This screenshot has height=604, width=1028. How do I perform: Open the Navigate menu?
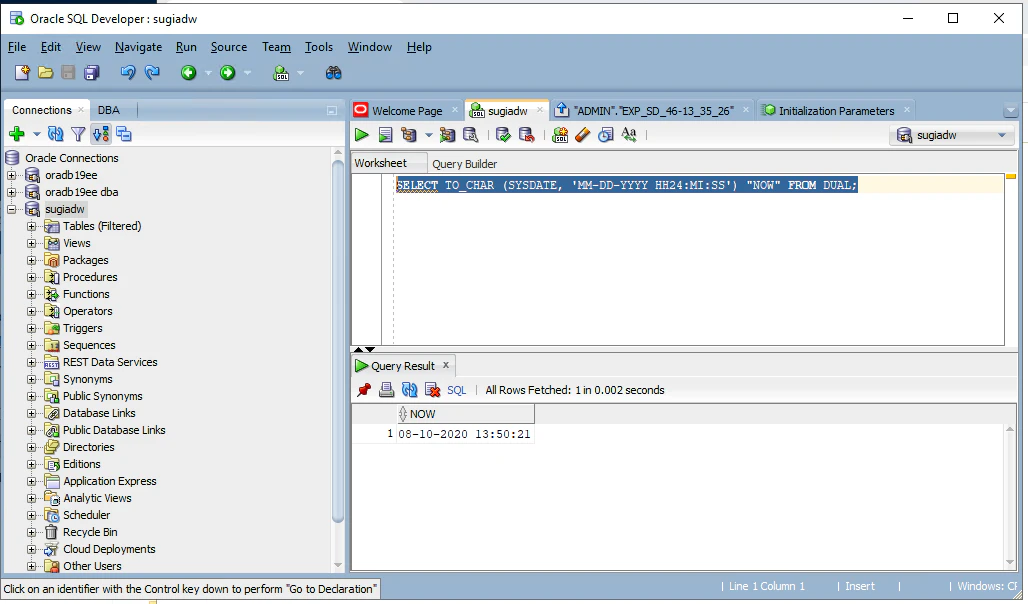(x=138, y=47)
